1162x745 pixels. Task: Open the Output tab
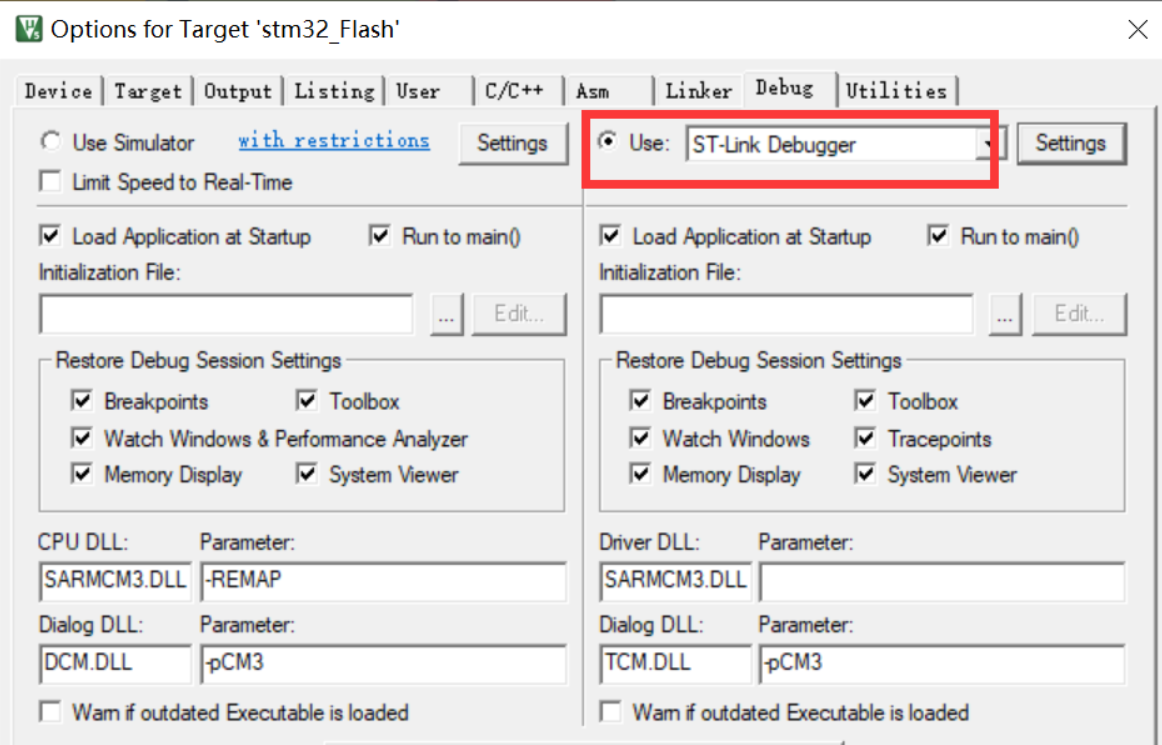(x=238, y=91)
